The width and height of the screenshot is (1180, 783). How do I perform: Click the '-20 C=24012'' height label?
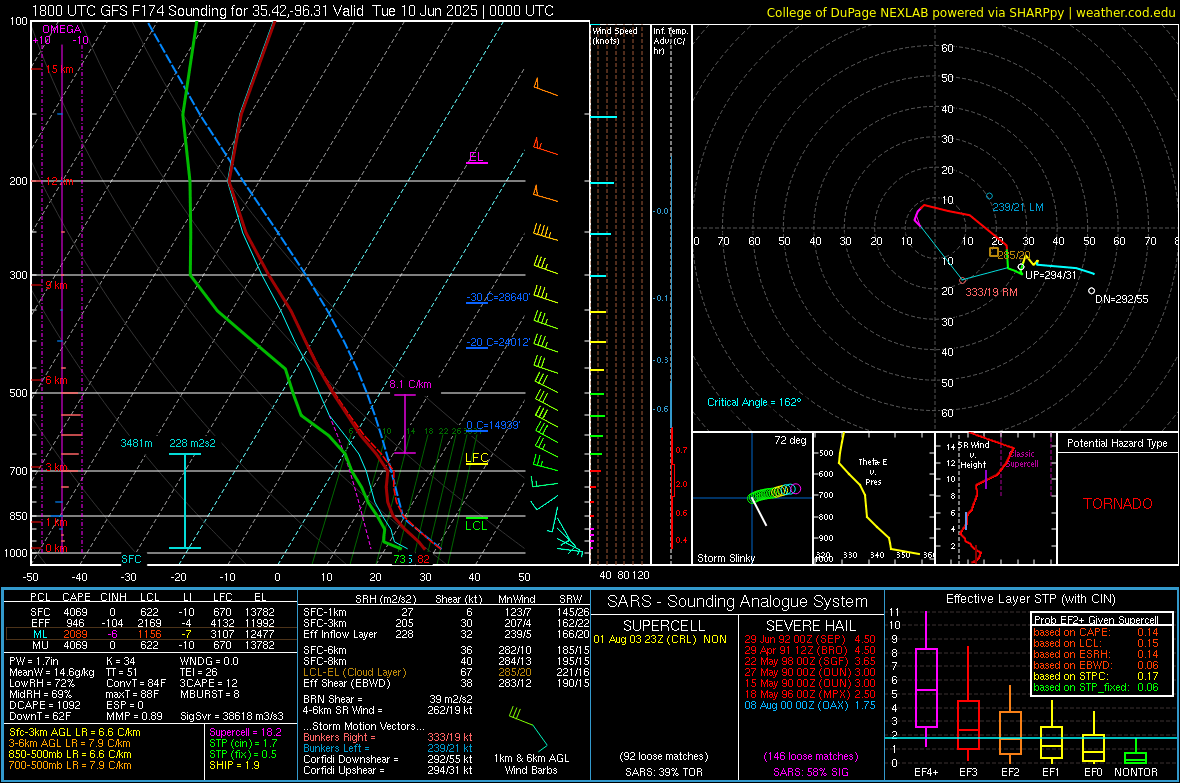tap(497, 343)
